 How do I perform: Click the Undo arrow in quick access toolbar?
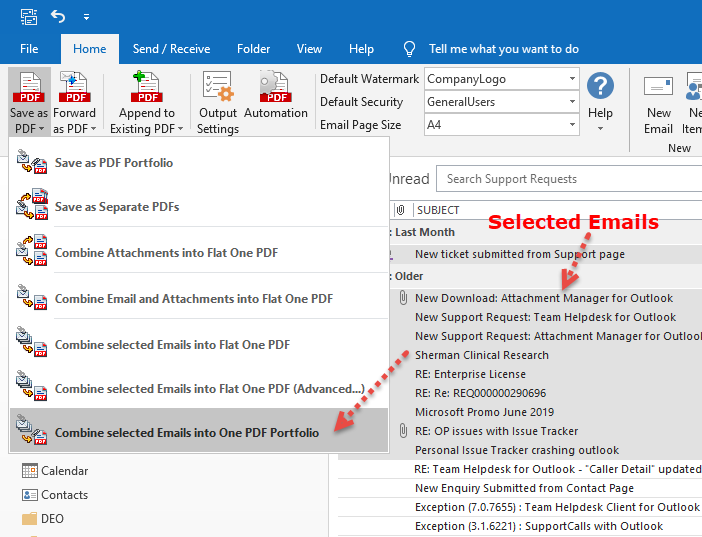[x=58, y=17]
